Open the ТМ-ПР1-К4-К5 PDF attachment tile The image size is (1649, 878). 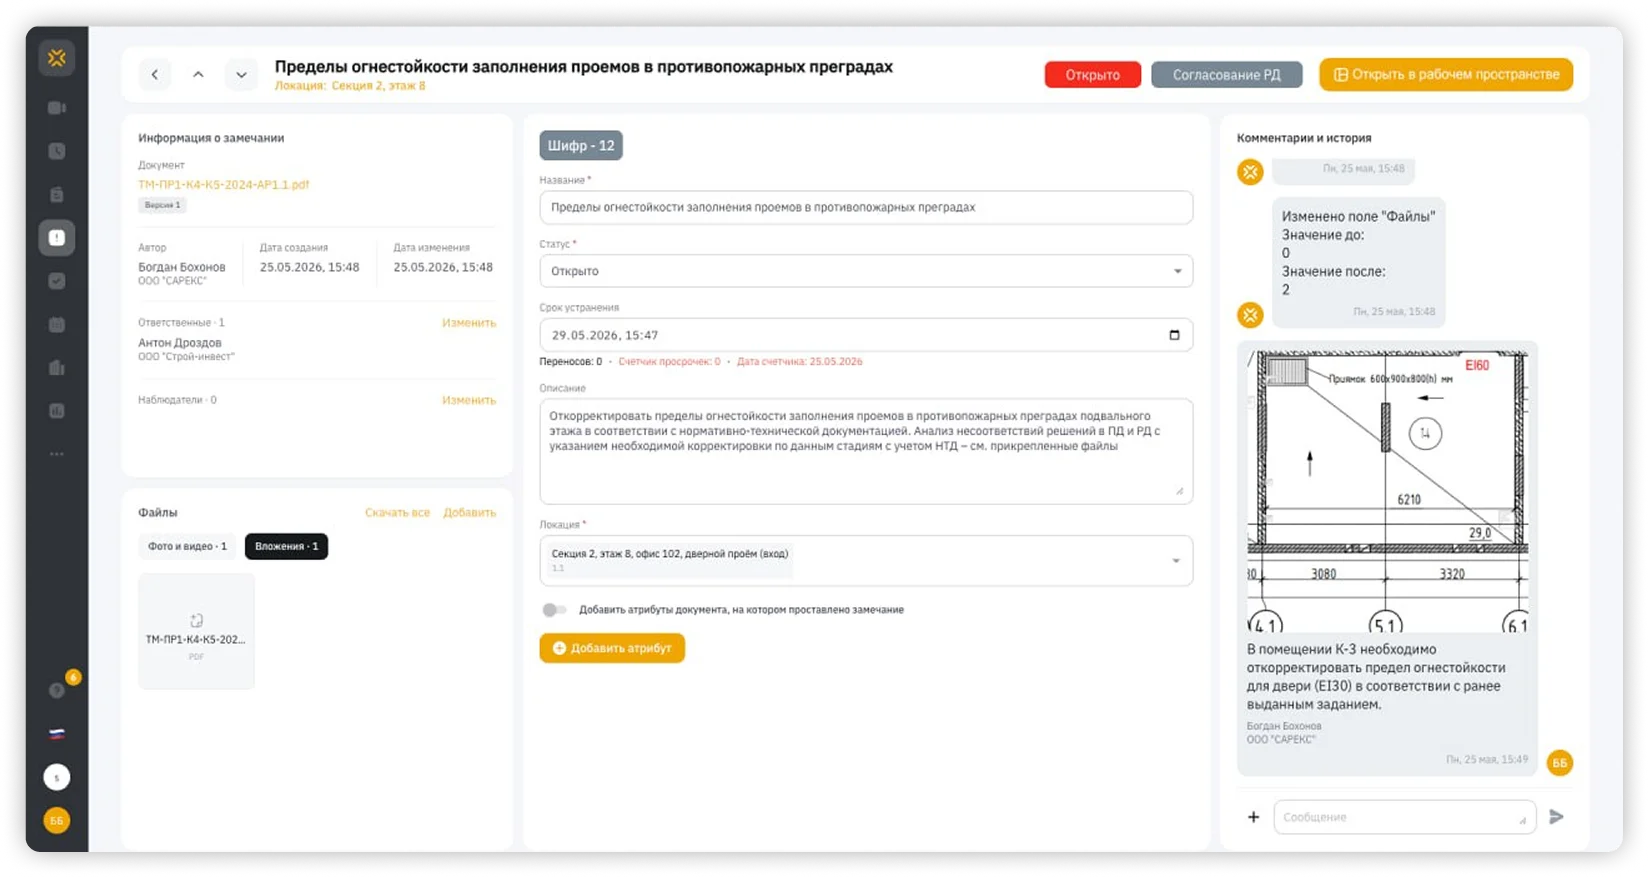tap(196, 631)
